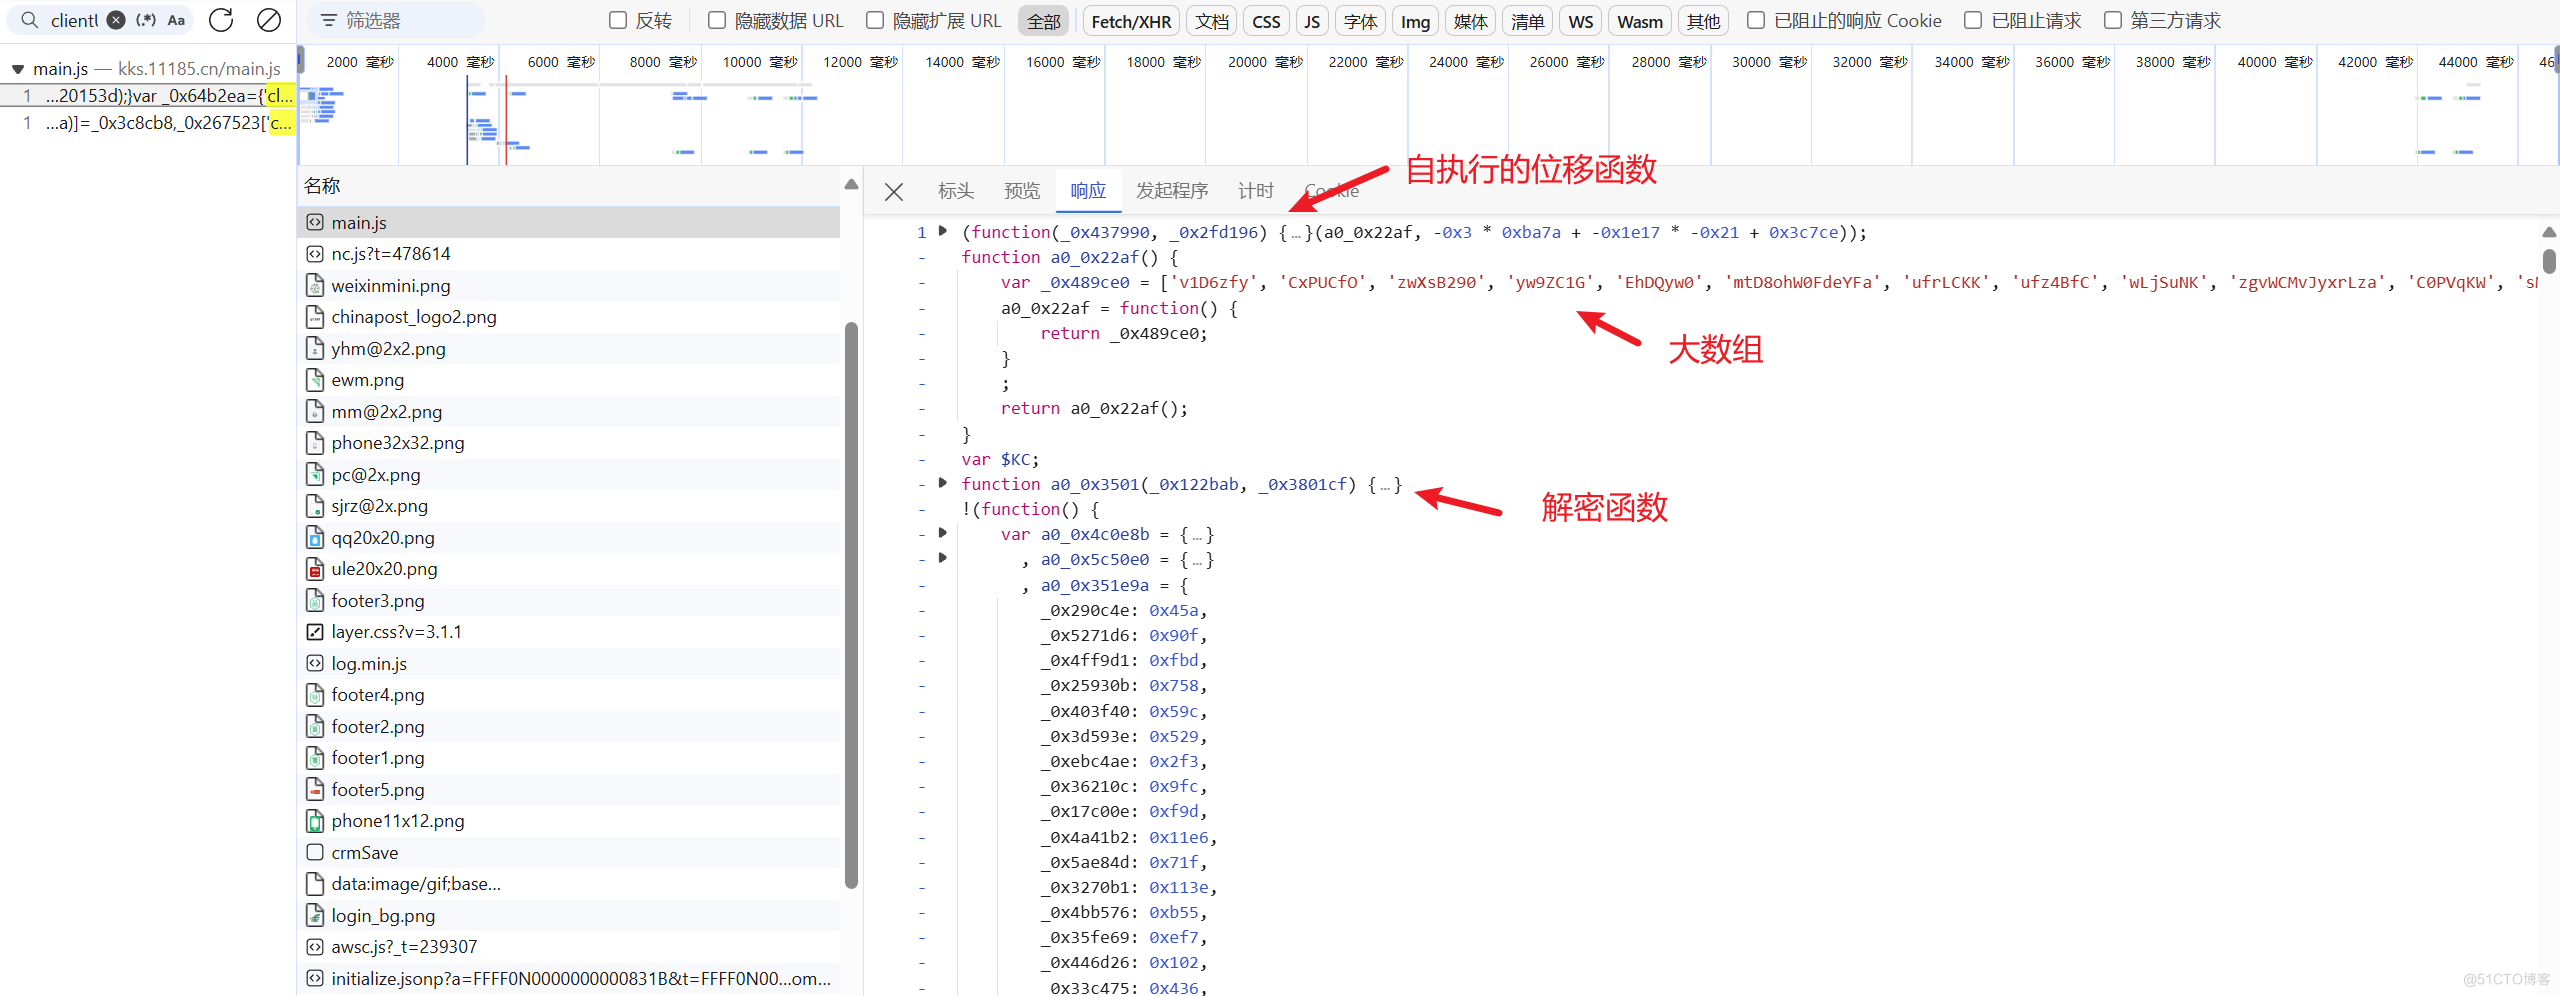Screen dimensions: 2560x996
Task: Select the 清单 filter
Action: (x=1527, y=21)
